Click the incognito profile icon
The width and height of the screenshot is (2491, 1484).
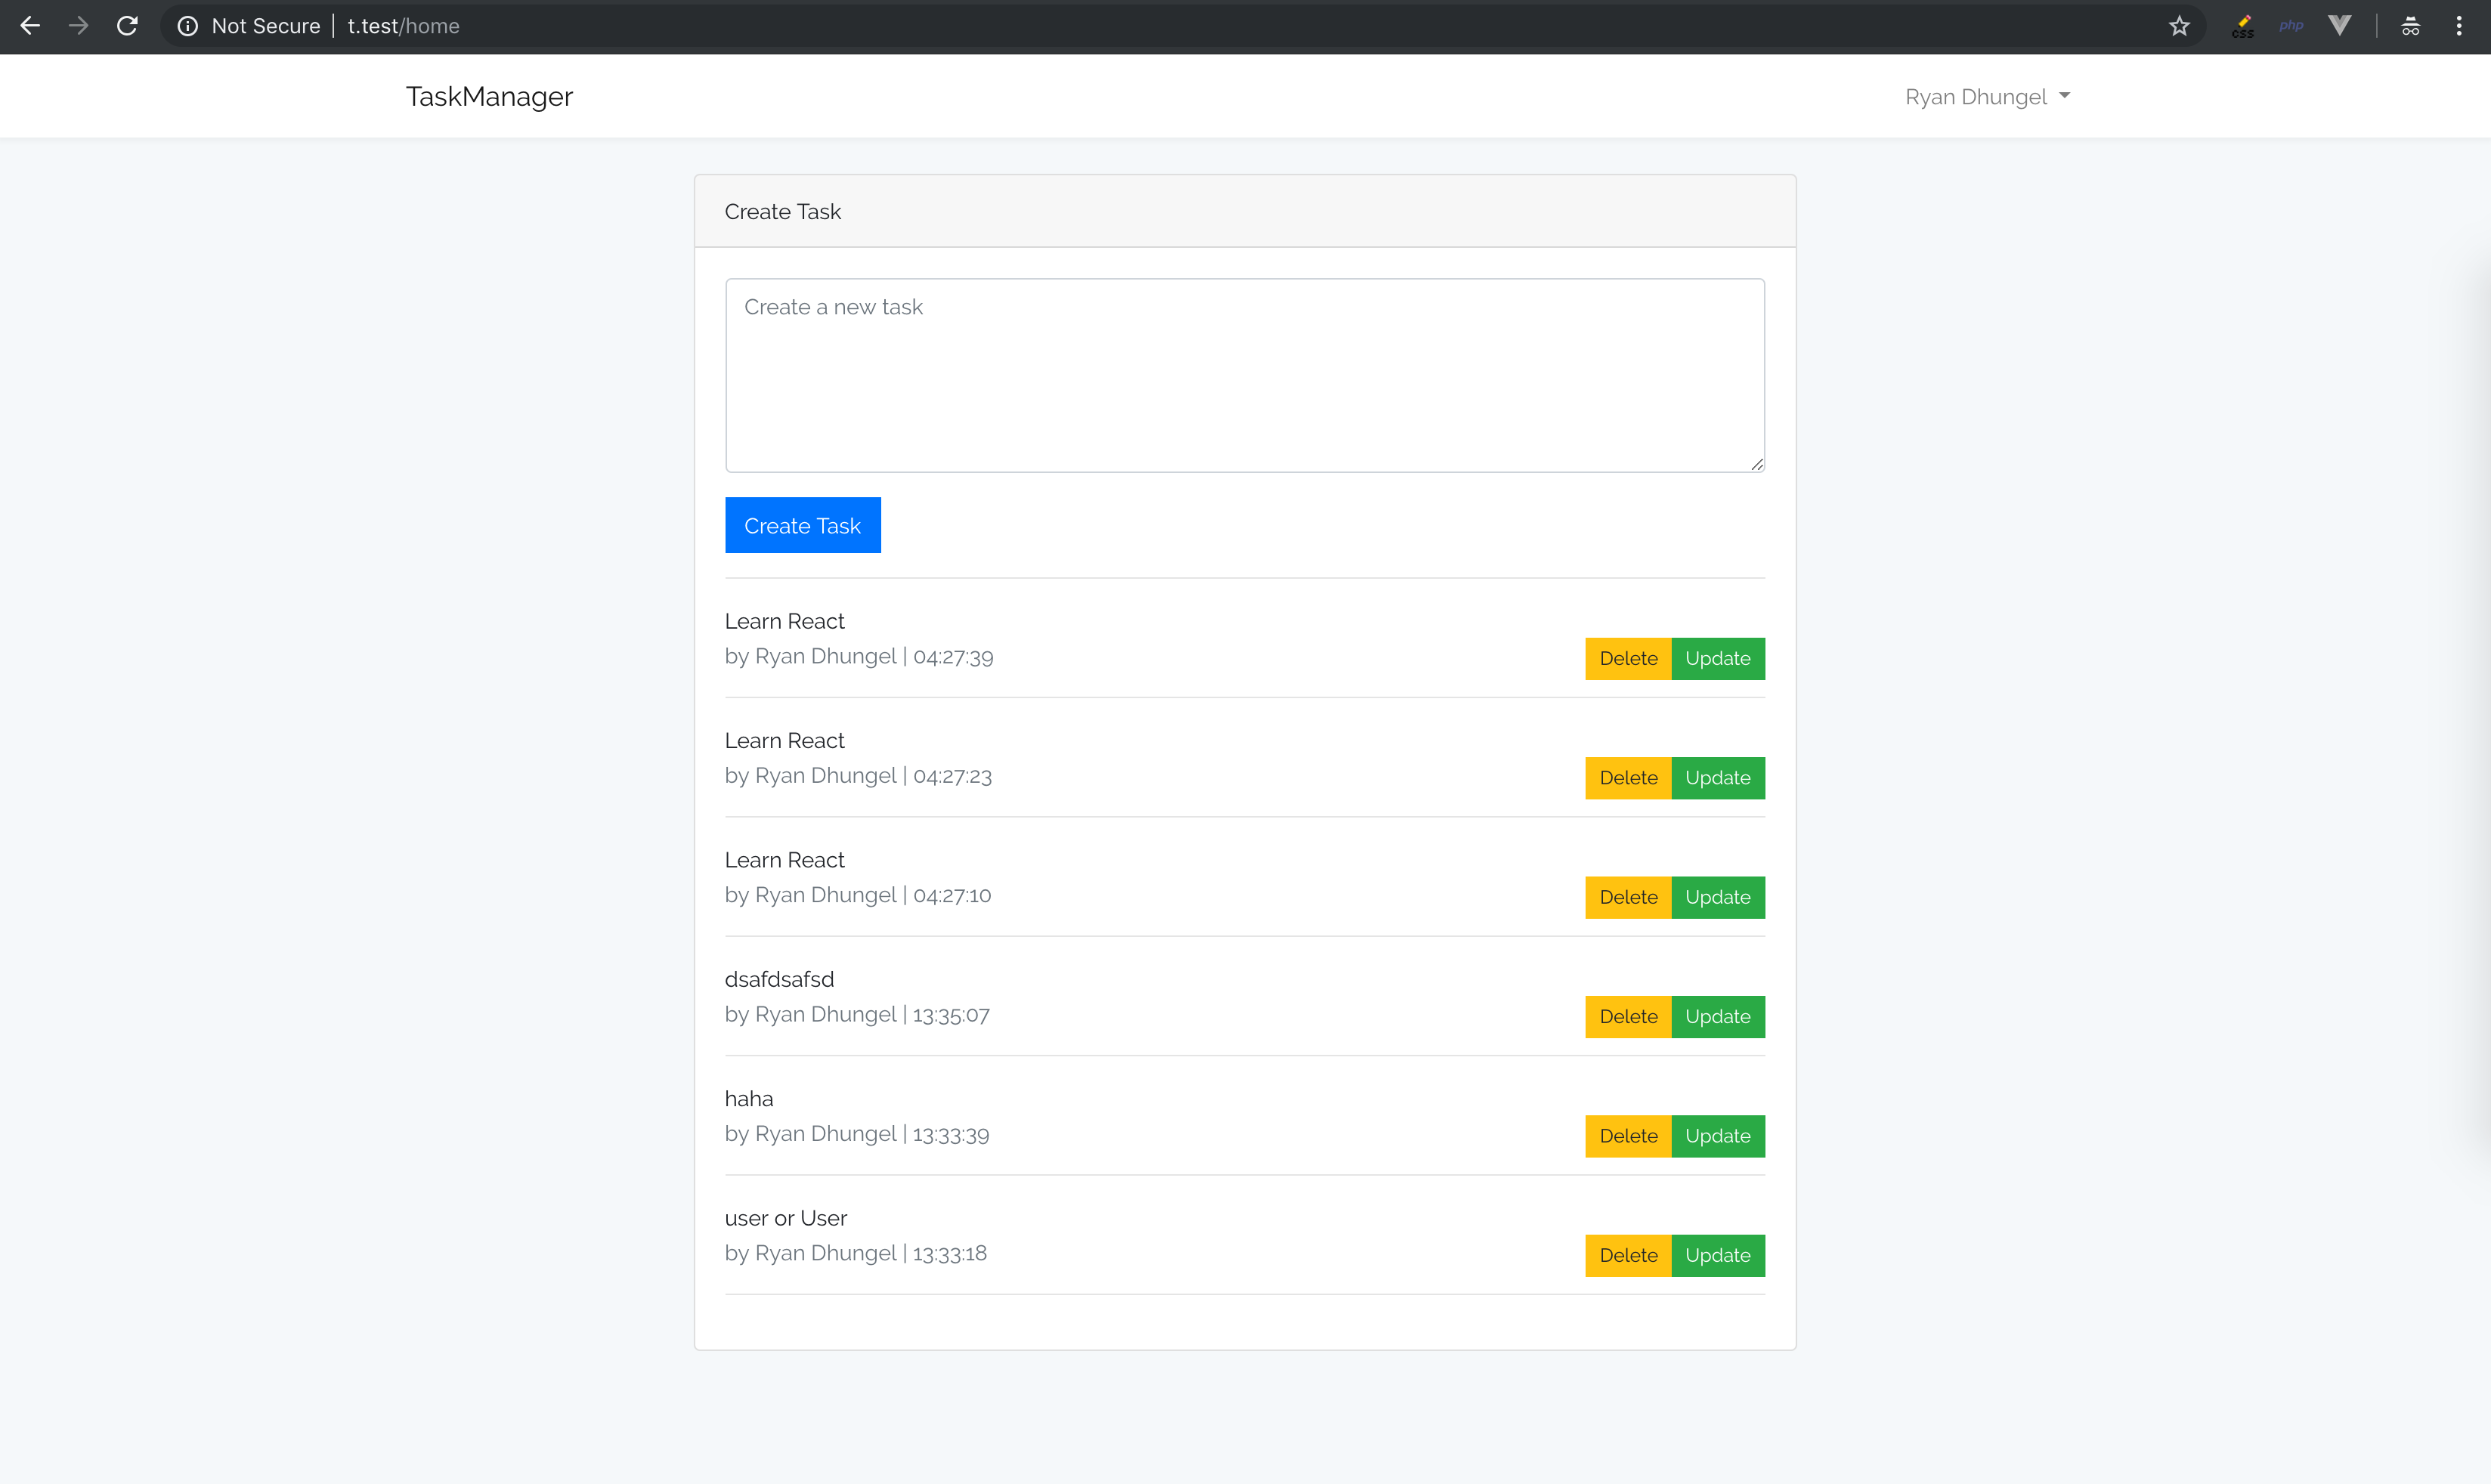pyautogui.click(x=2410, y=26)
